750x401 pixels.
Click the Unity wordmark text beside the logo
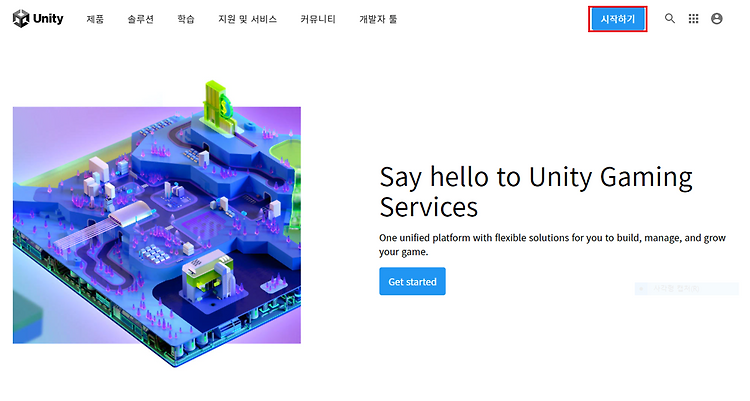click(x=48, y=19)
